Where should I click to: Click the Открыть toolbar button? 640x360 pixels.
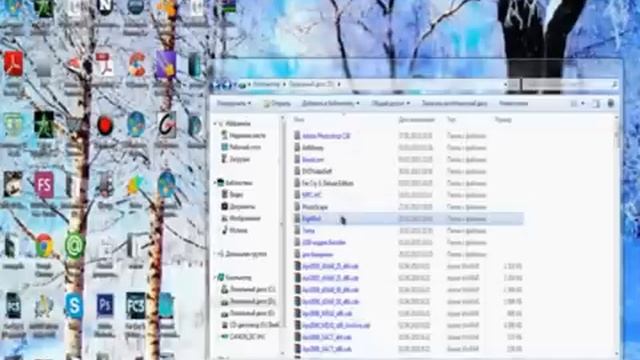pyautogui.click(x=277, y=104)
